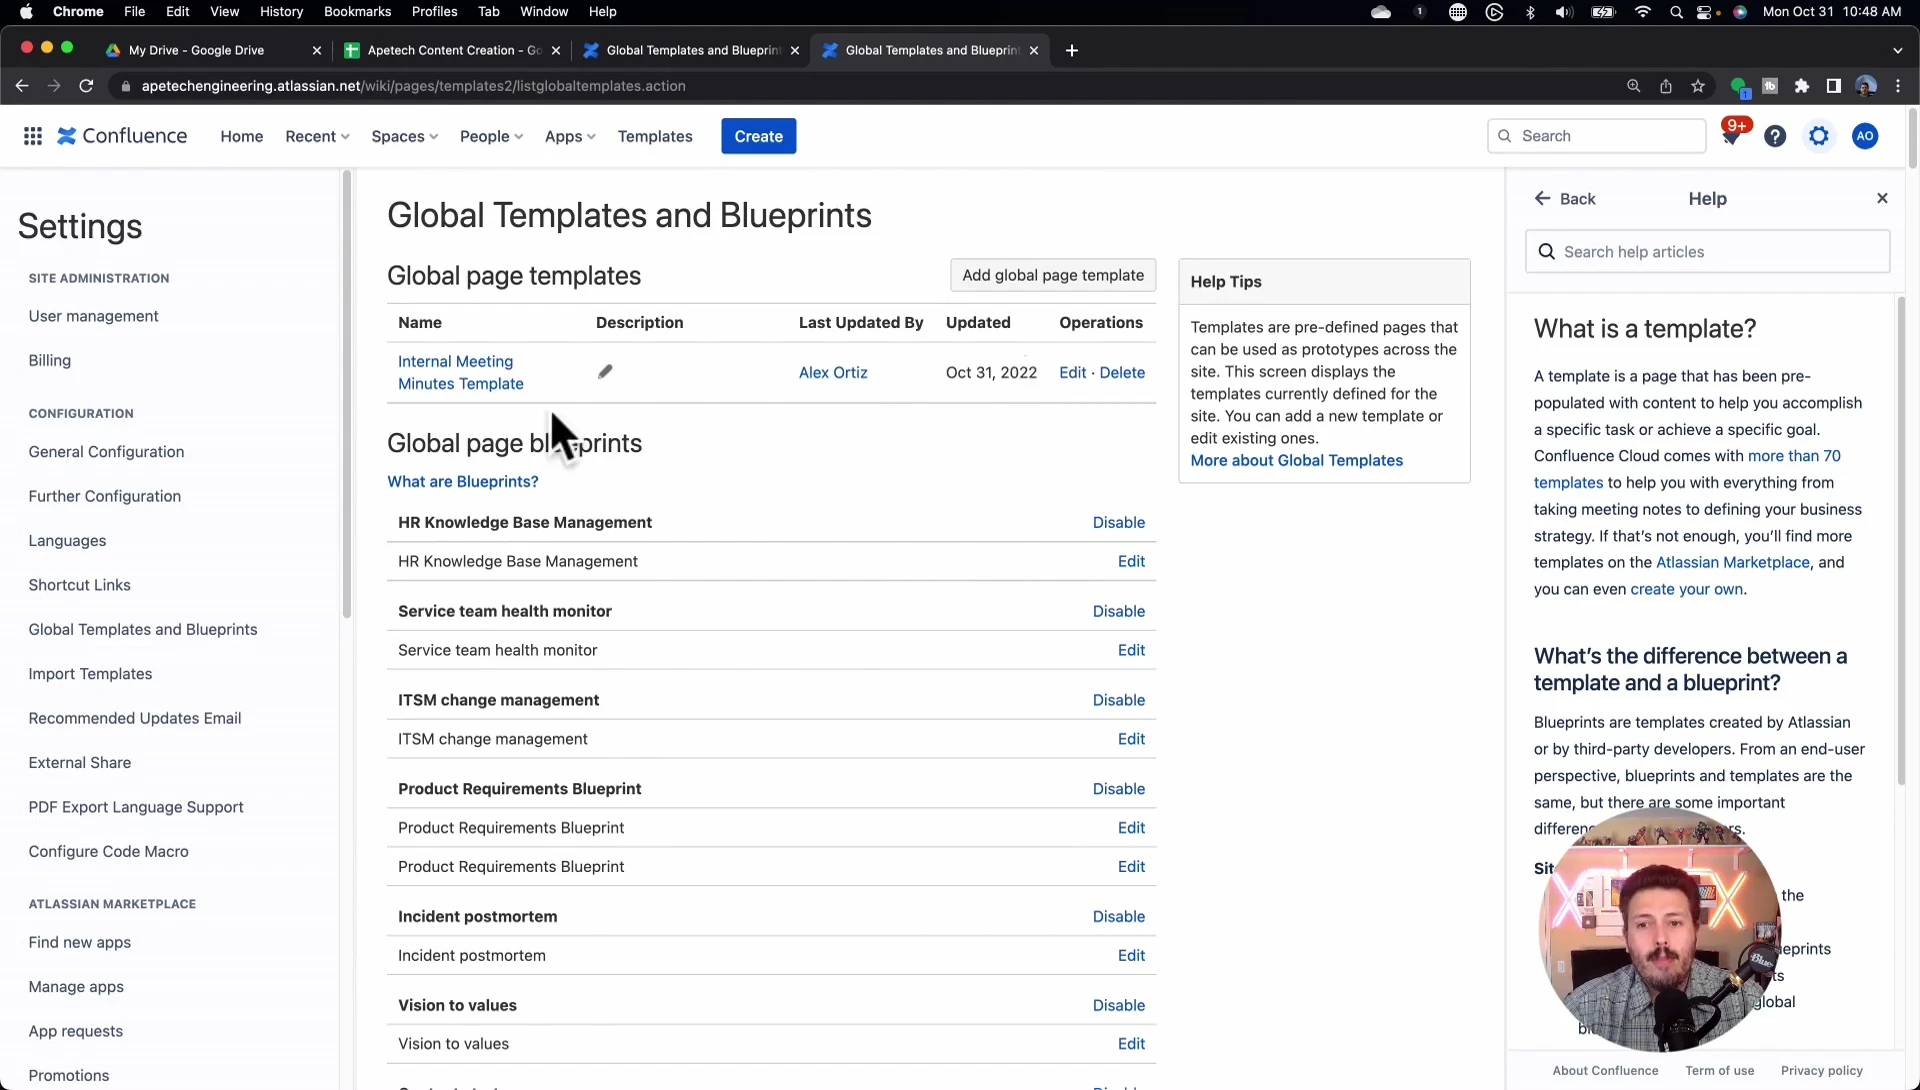Click Add global page template
Screen dimensions: 1920x1090
click(x=1053, y=275)
